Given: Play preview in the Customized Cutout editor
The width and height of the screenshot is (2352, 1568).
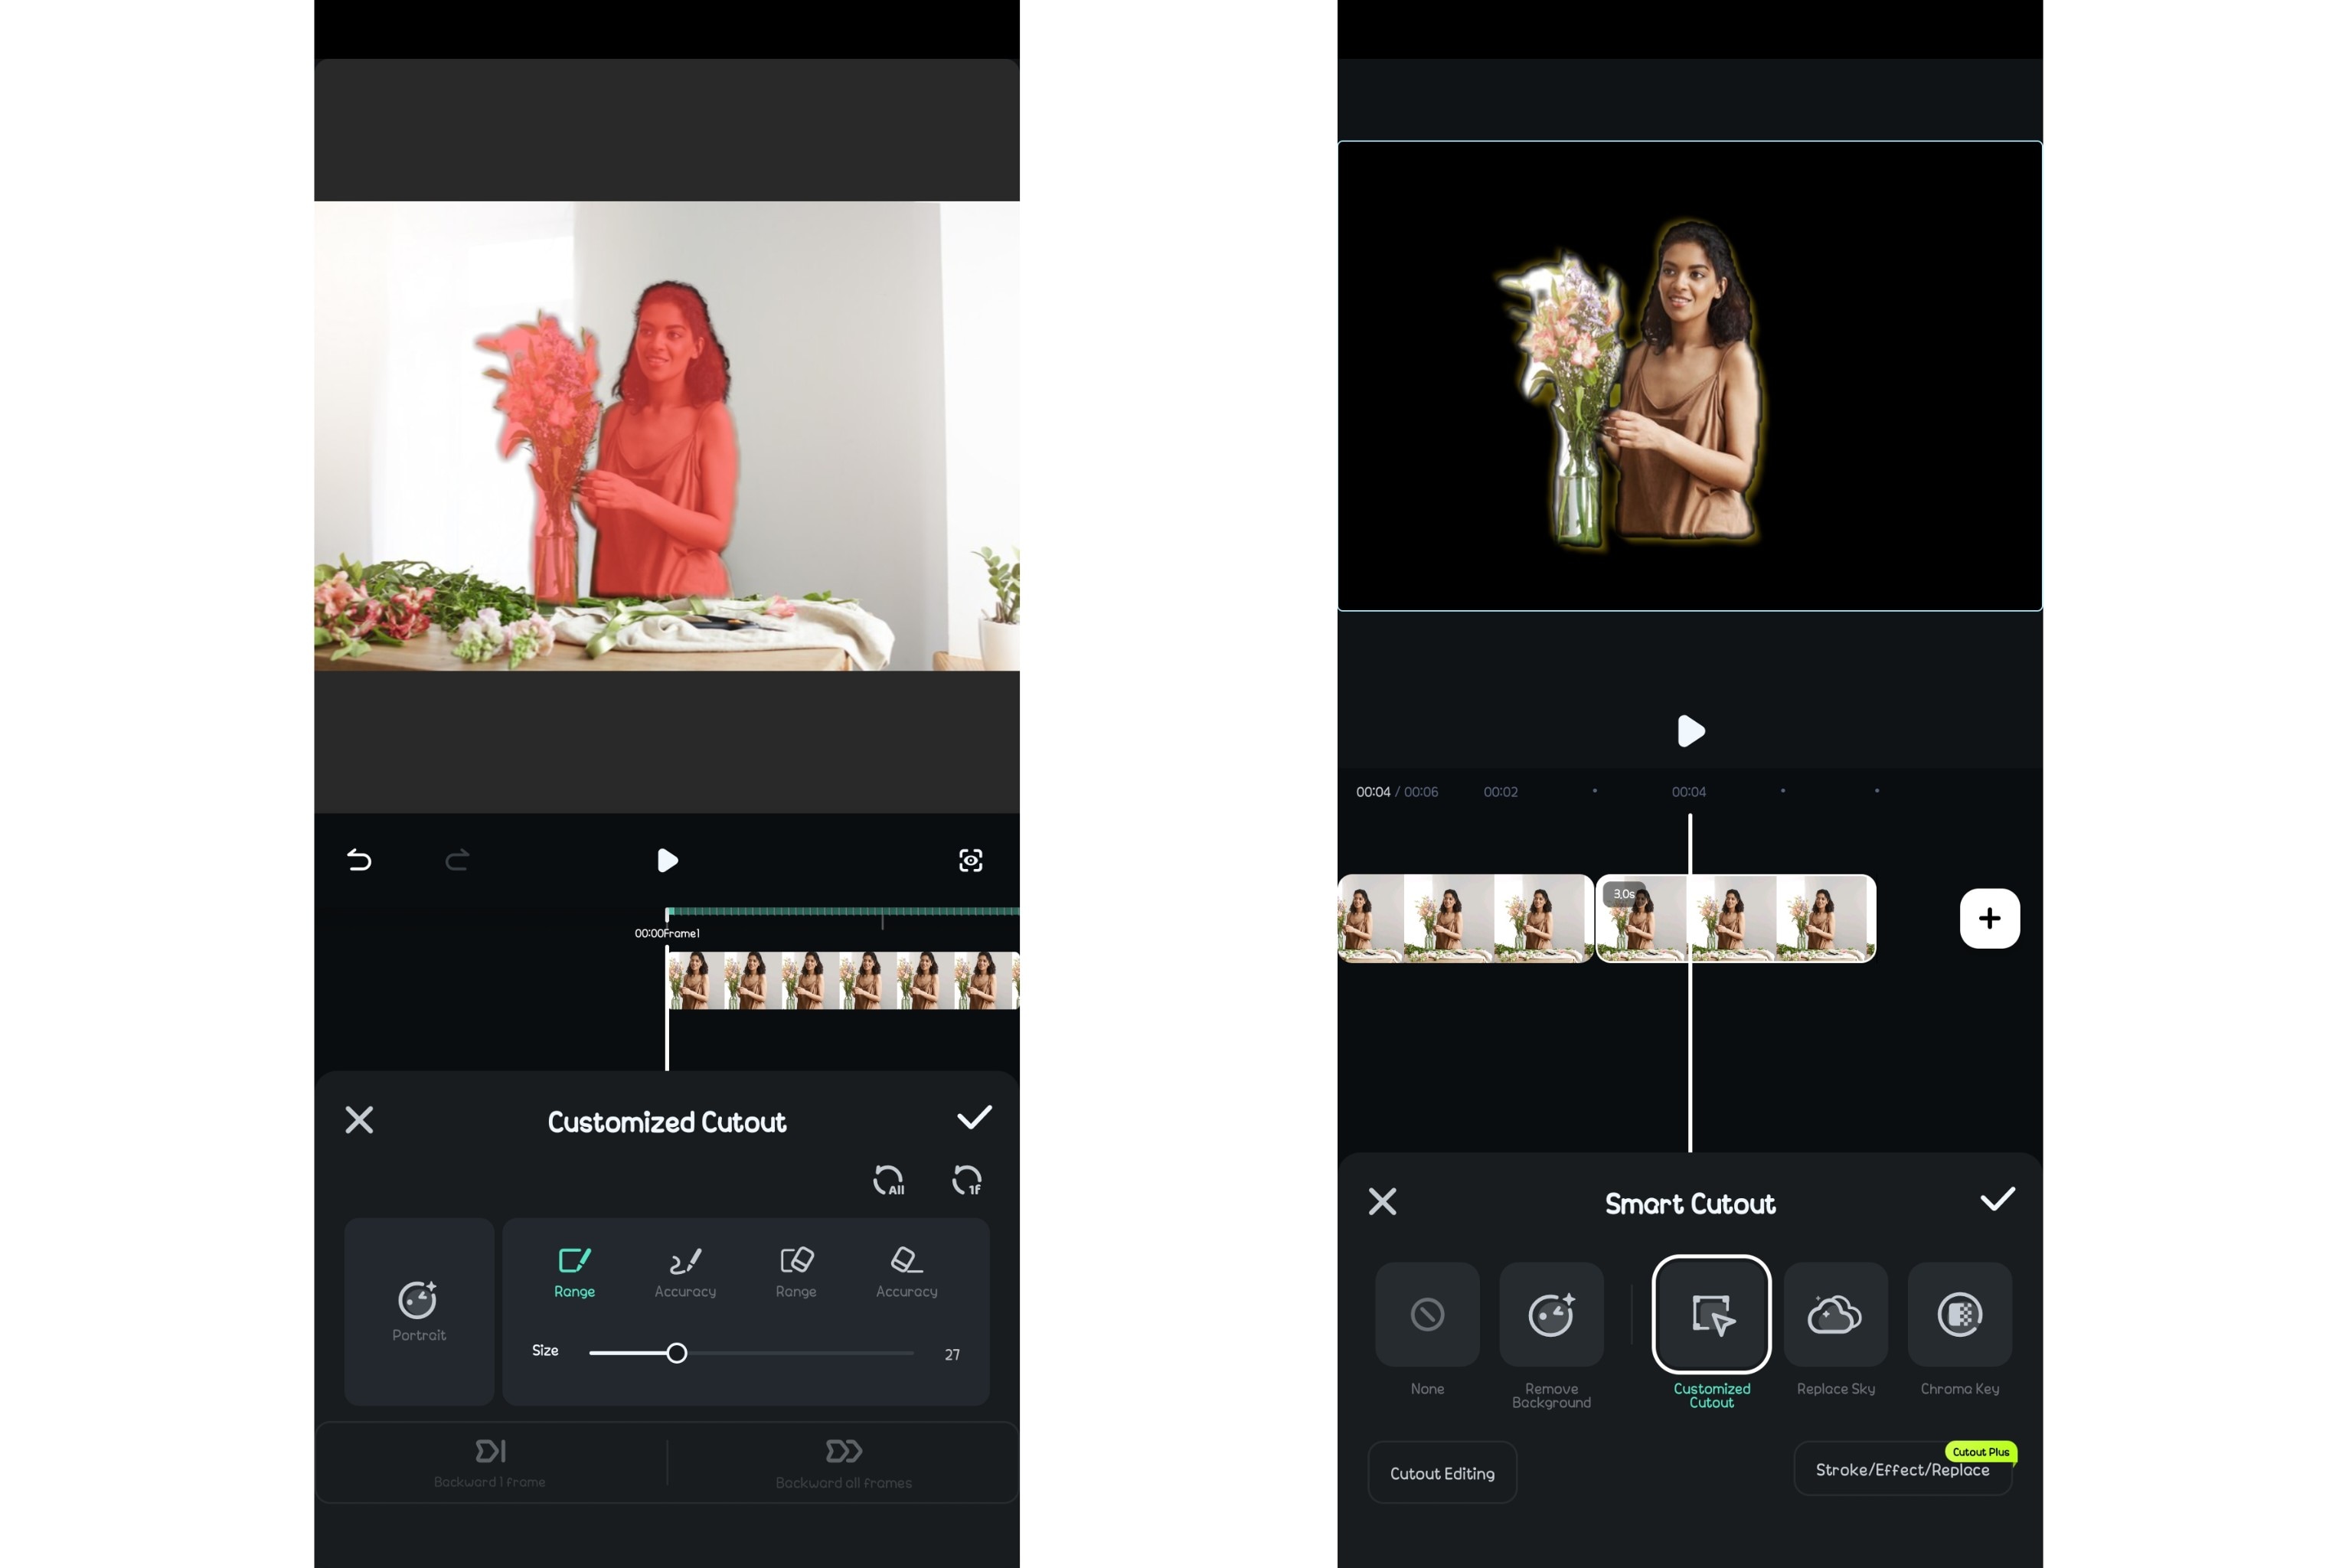Looking at the screenshot, I should [x=667, y=860].
